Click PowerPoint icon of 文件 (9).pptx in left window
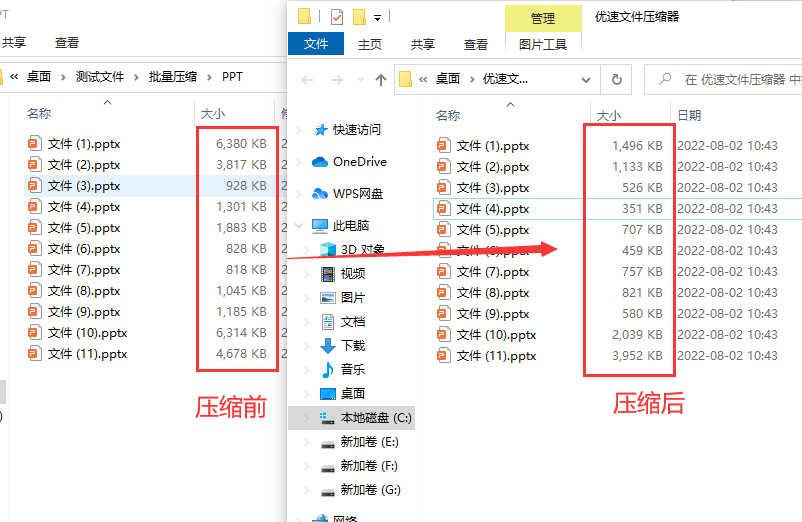Screen dimensions: 802x522 [x=35, y=312]
